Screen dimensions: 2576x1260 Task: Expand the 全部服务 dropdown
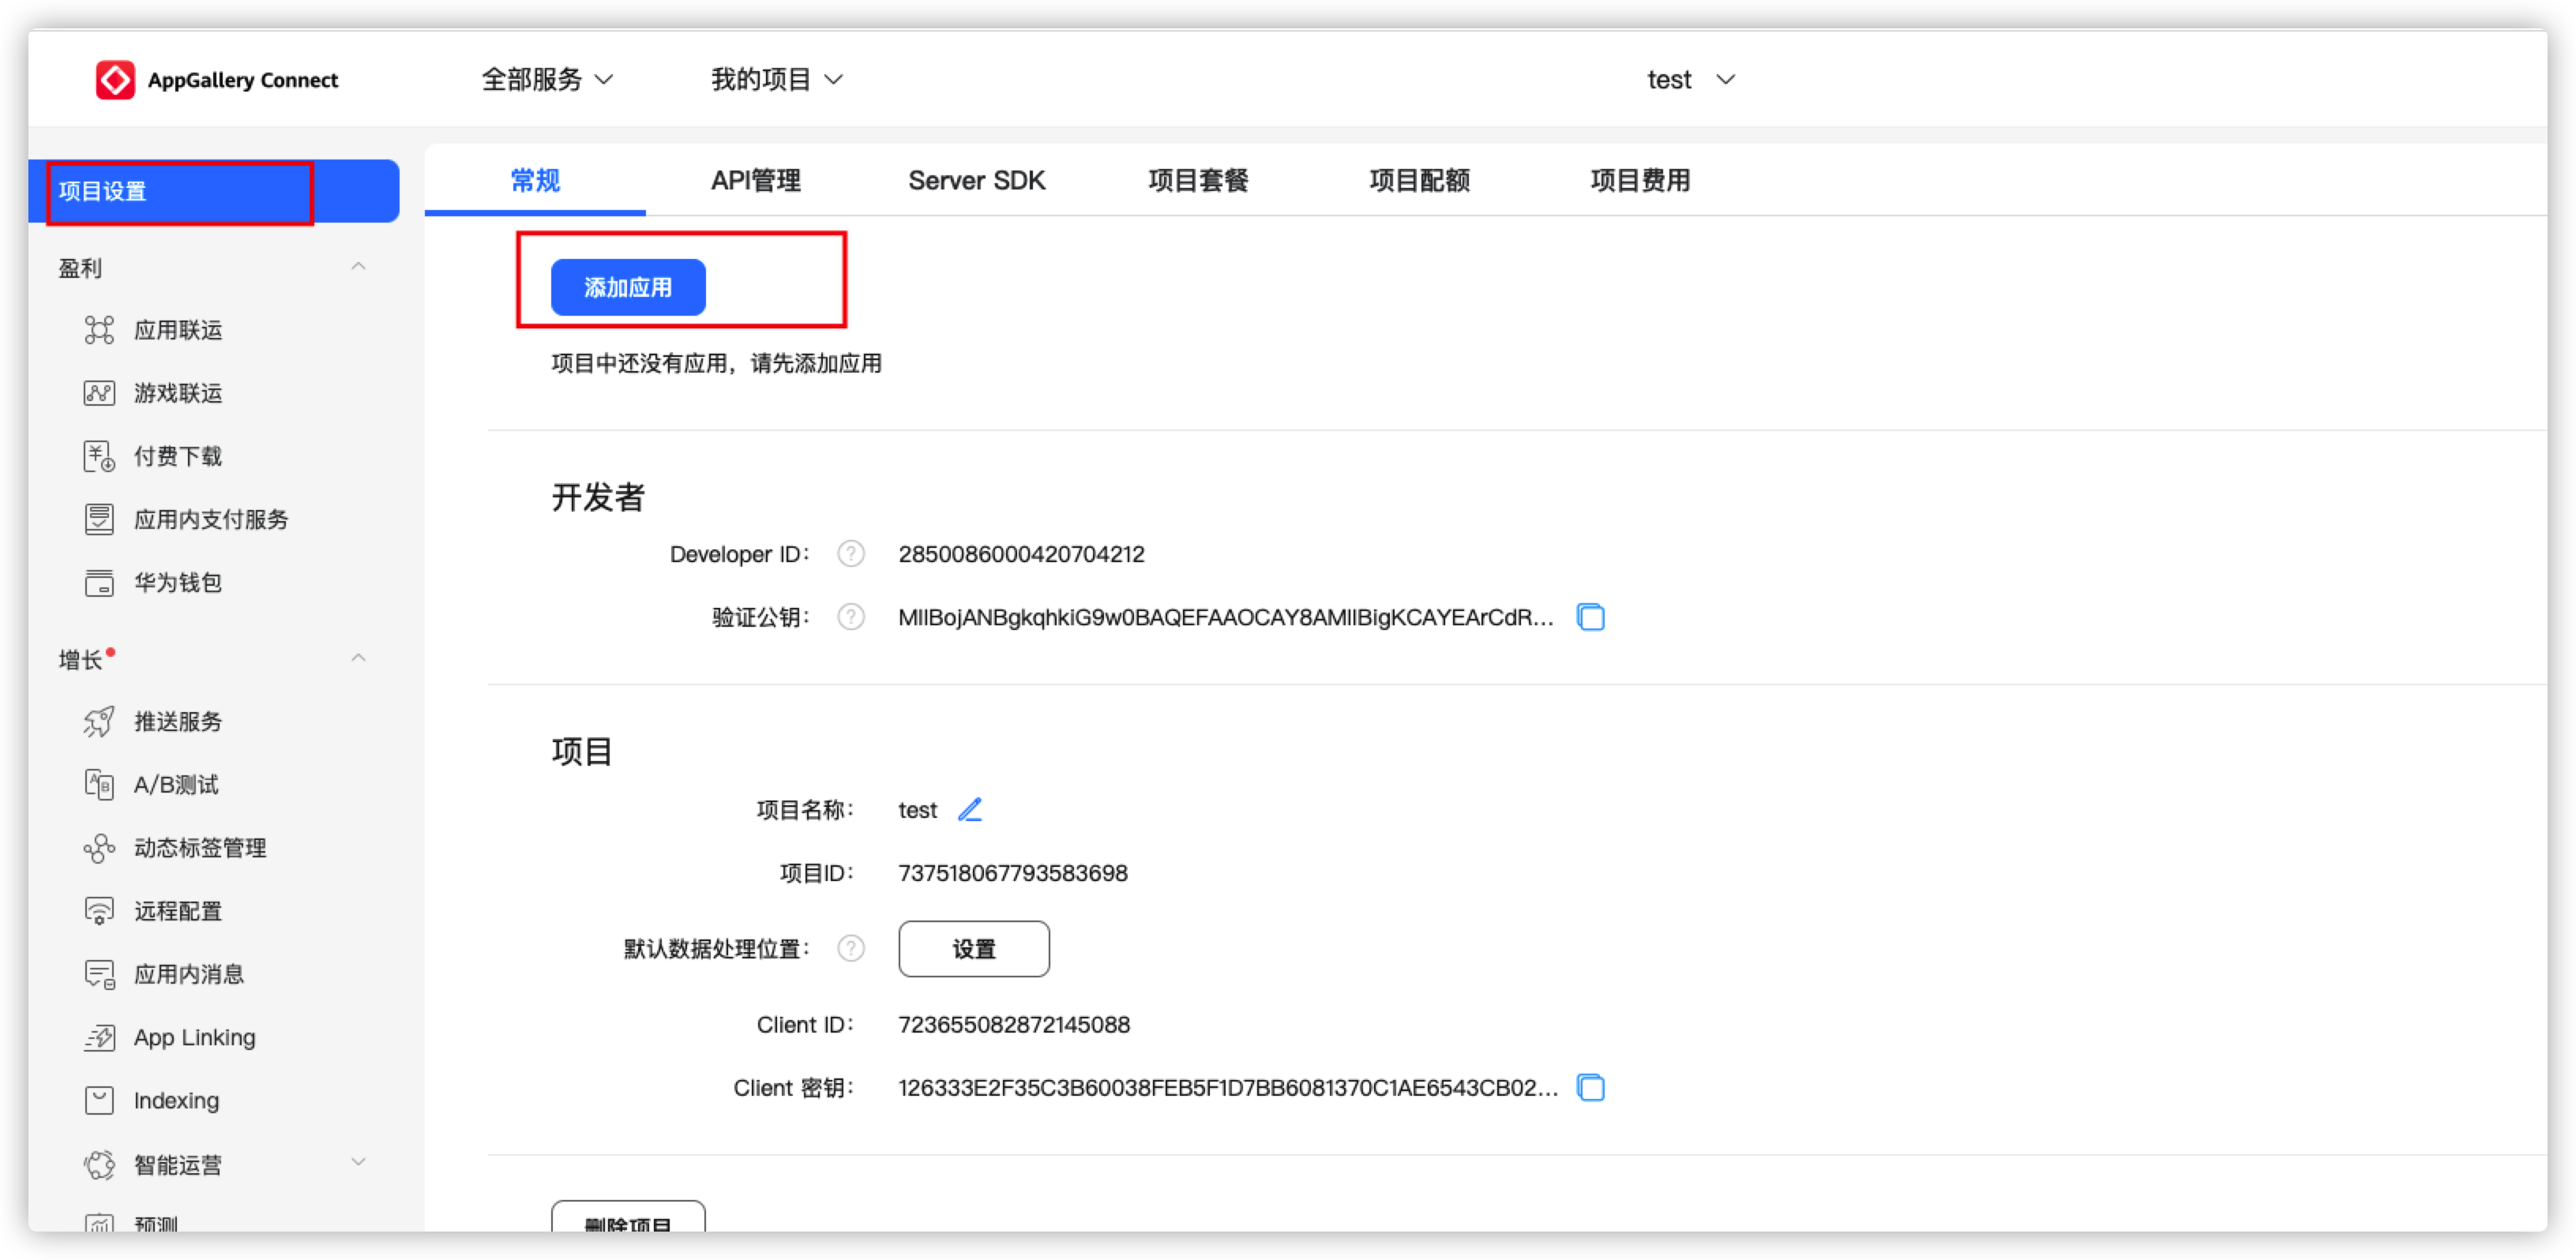[547, 79]
